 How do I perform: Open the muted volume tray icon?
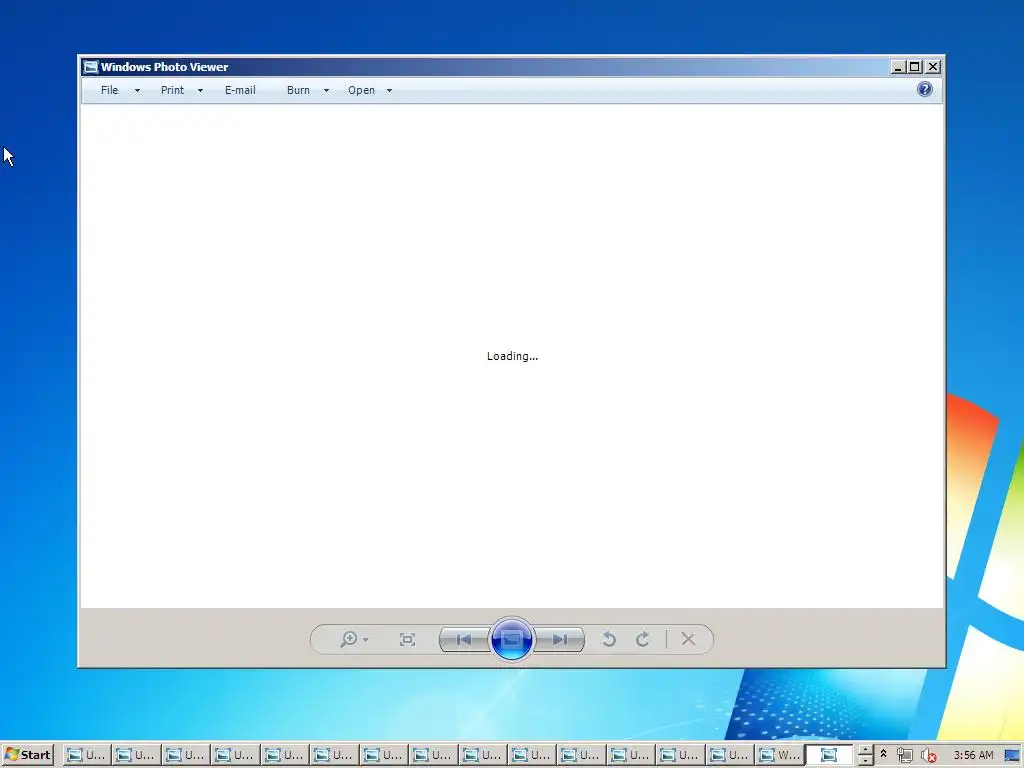929,756
